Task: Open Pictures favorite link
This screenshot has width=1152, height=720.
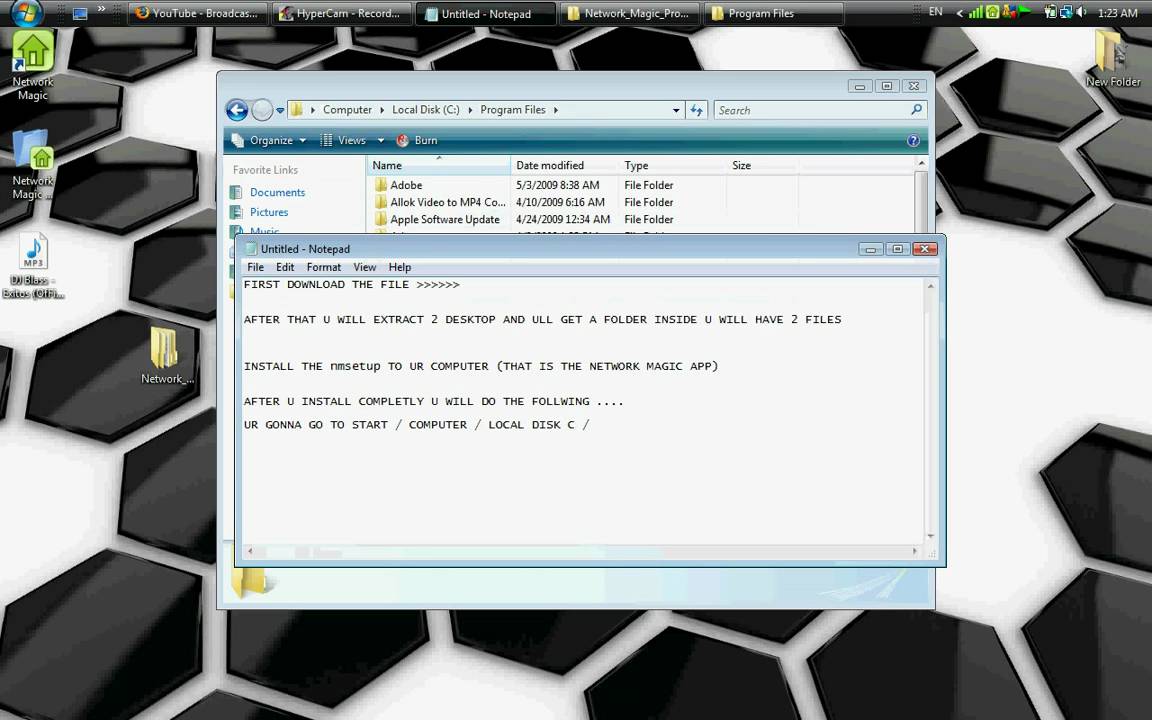Action: point(259,212)
